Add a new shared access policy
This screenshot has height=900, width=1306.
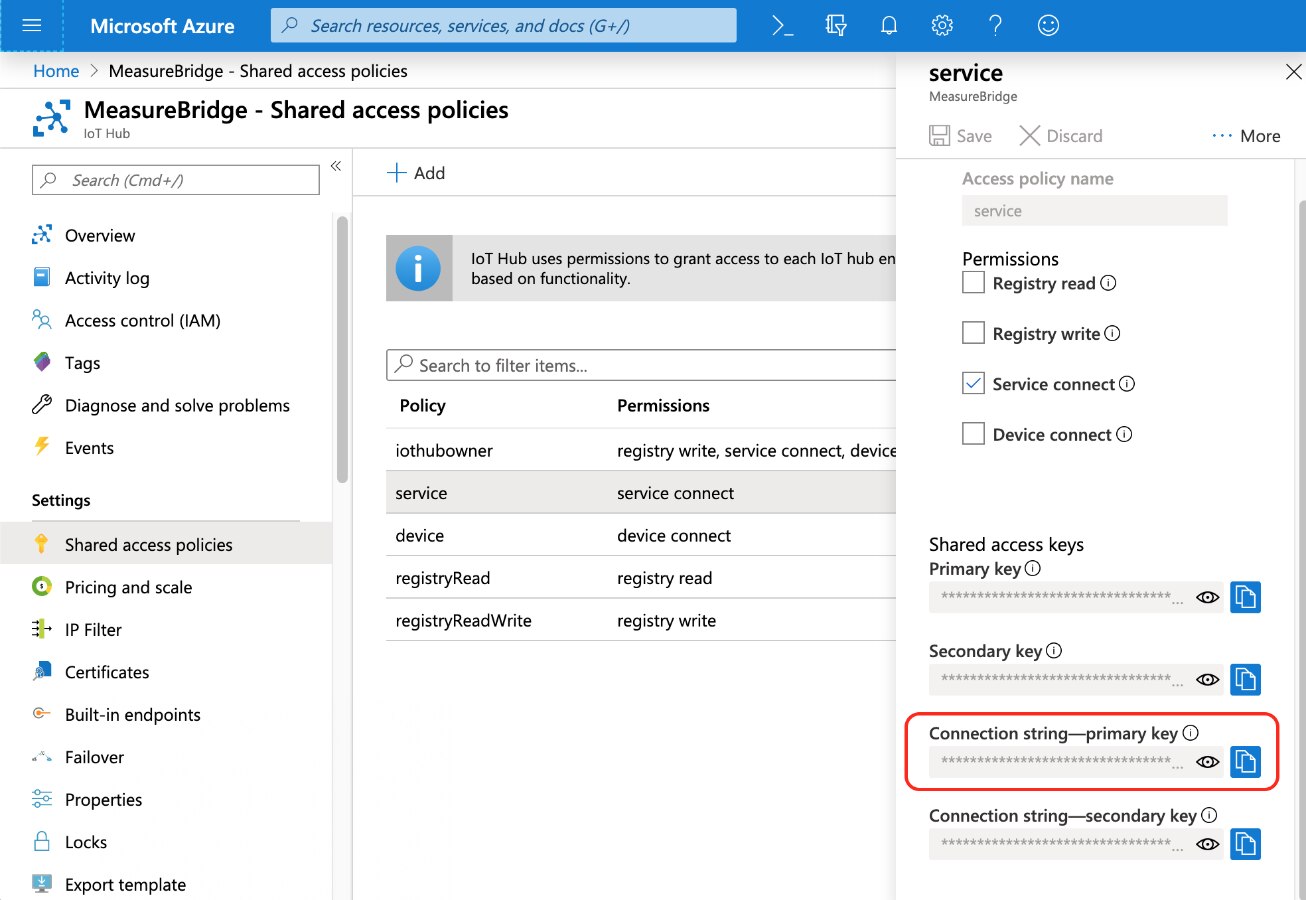416,173
